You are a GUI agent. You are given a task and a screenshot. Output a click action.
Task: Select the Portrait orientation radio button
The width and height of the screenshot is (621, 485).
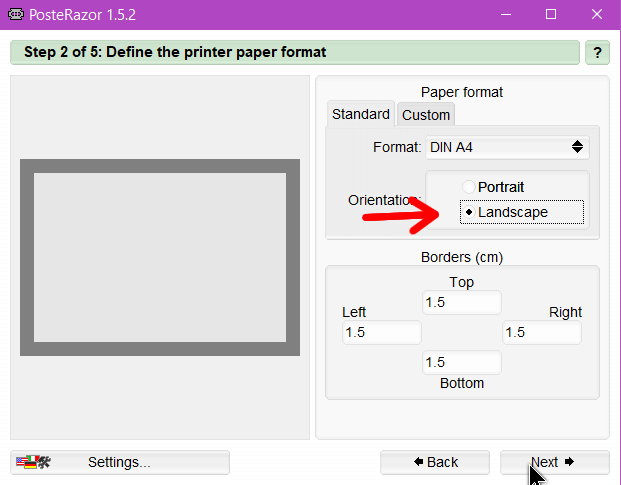[469, 187]
